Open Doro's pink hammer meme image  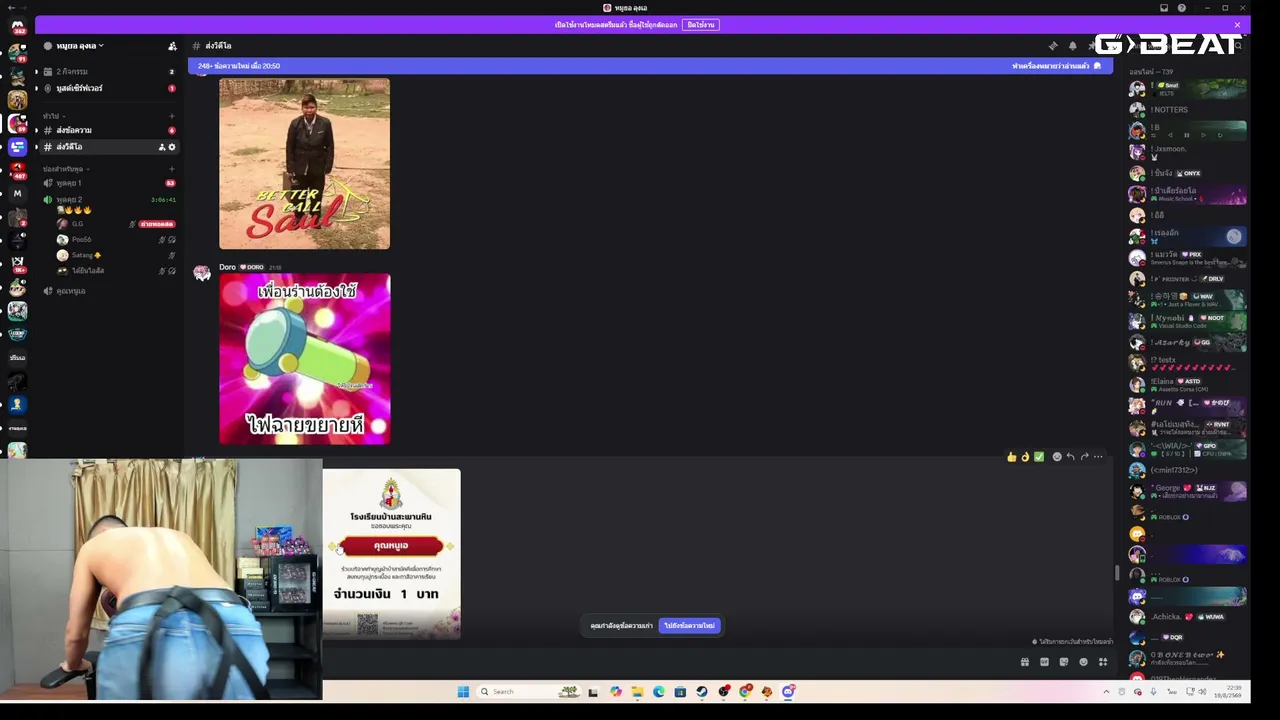point(305,359)
